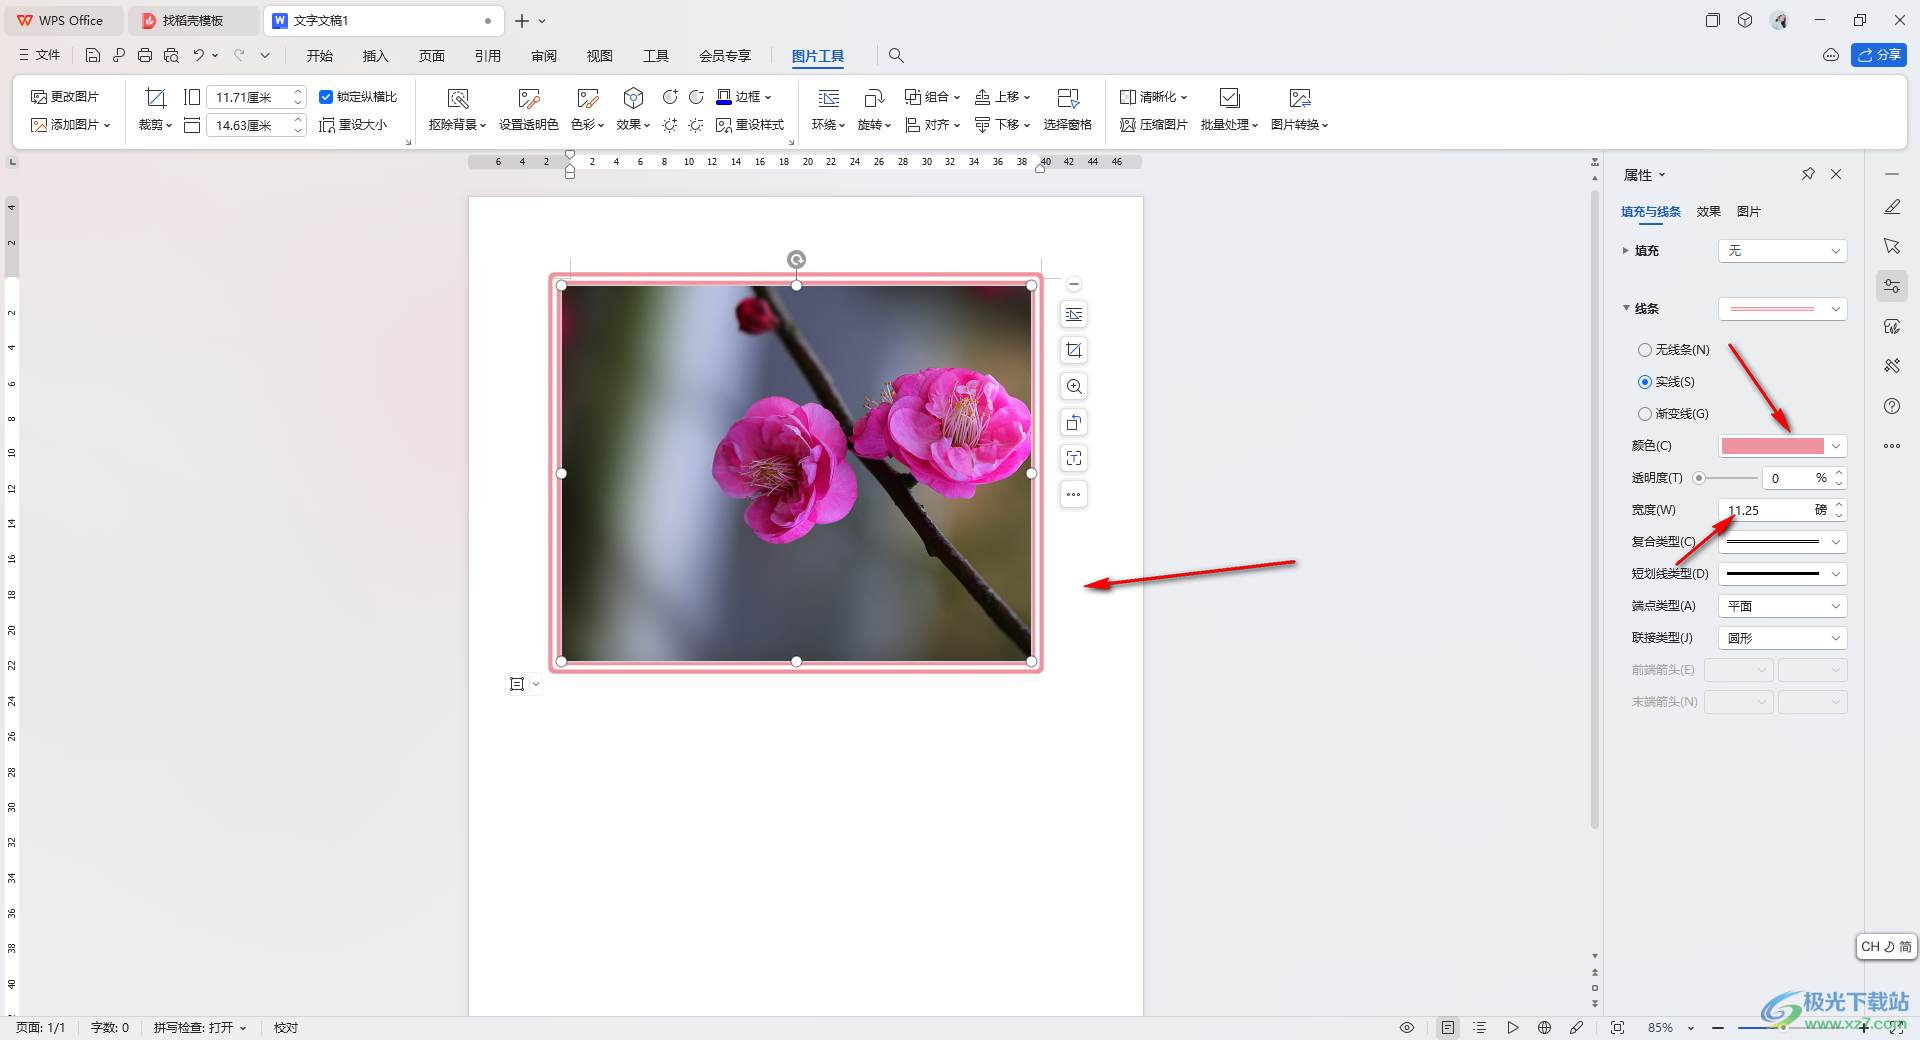This screenshot has height=1040, width=1920.
Task: Open the 端点类型 cap type dropdown
Action: (x=1783, y=606)
